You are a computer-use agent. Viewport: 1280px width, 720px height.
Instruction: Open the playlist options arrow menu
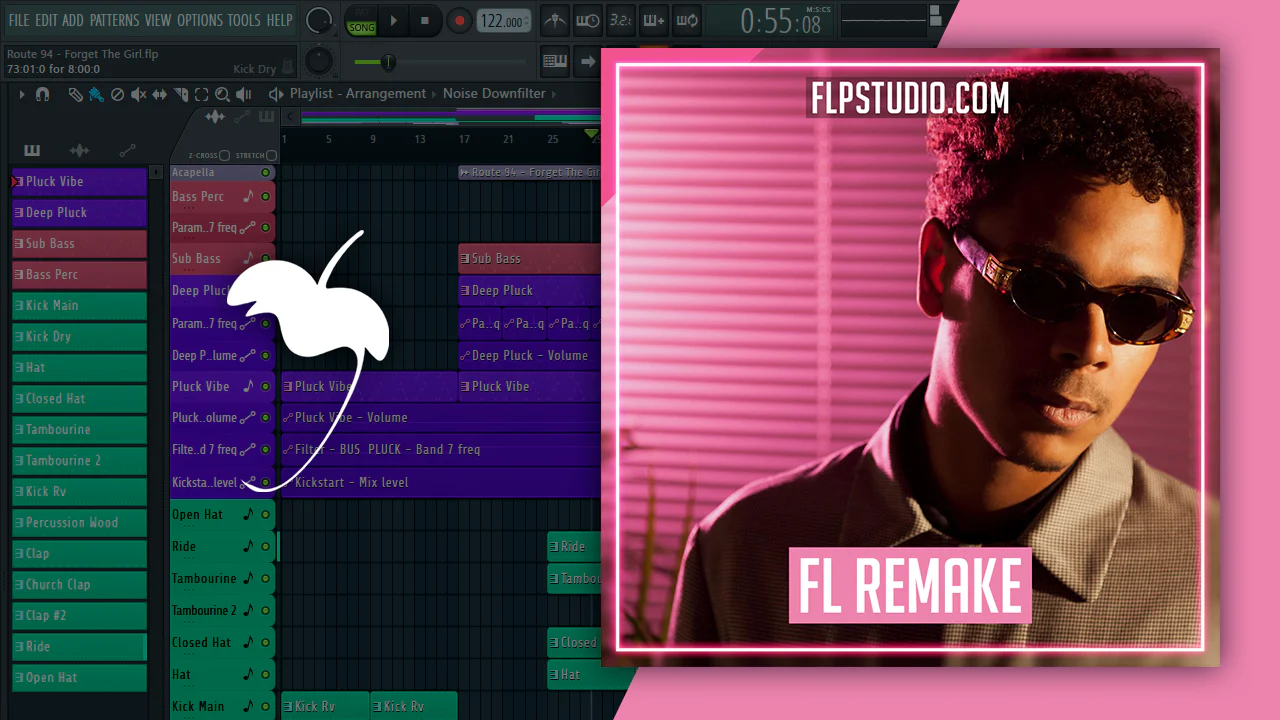click(21, 94)
